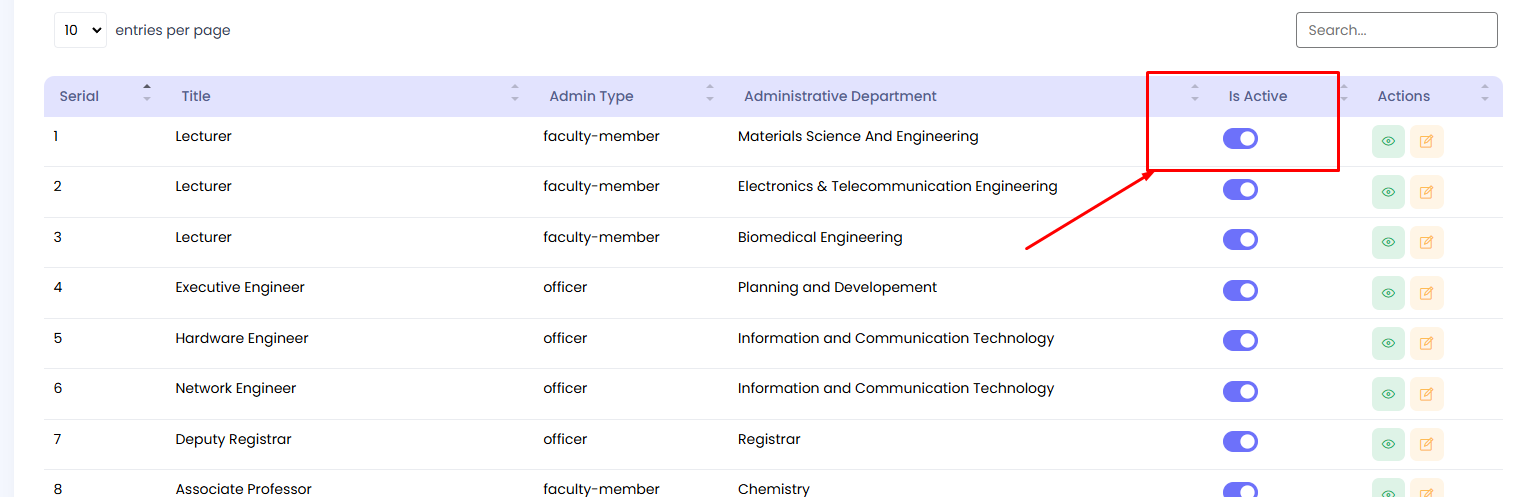View the Deputy Registrar record
The width and height of the screenshot is (1533, 497).
1388,444
